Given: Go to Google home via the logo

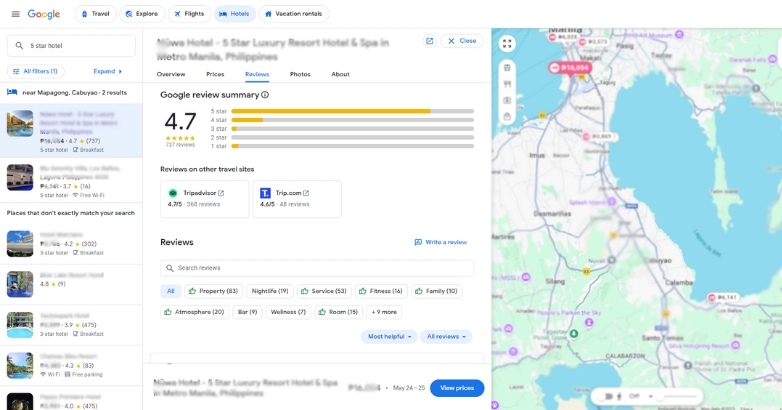Looking at the screenshot, I should coord(44,14).
